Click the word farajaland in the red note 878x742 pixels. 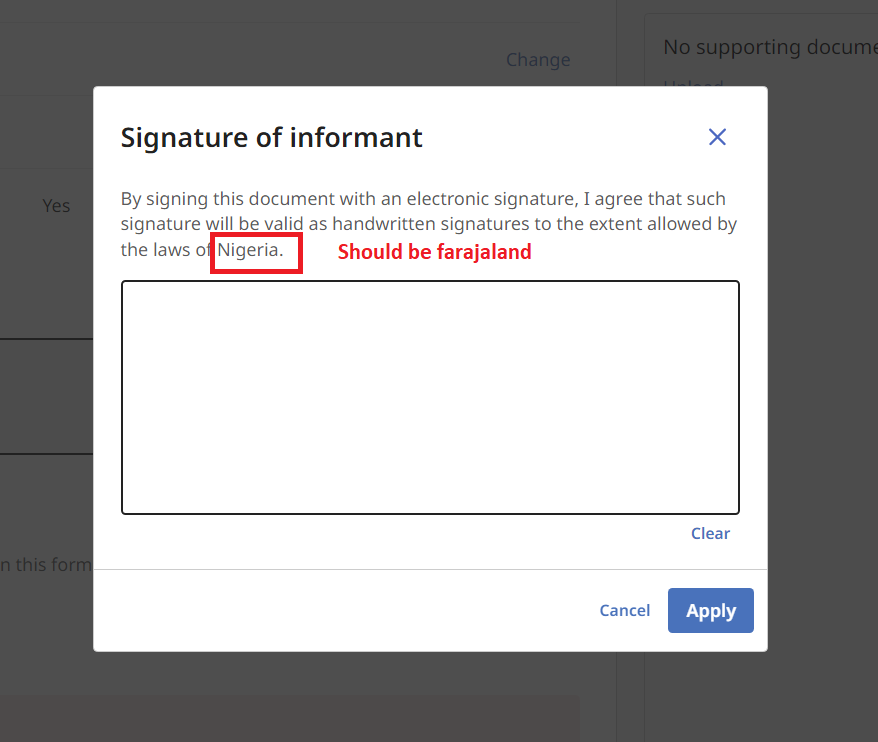[487, 252]
